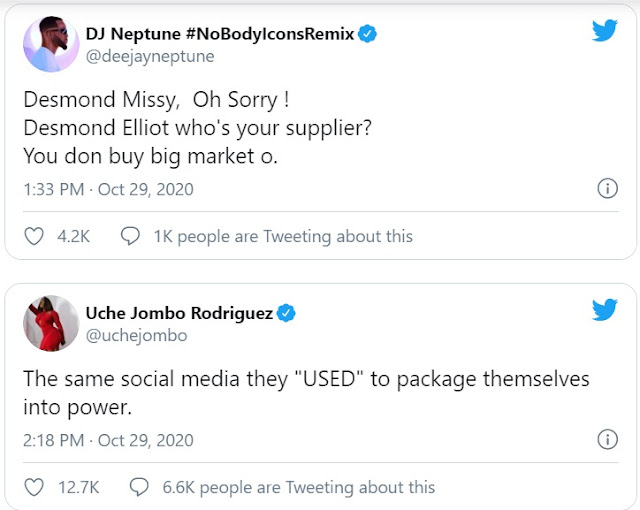The width and height of the screenshot is (640, 510).
Task: Open the @uchejombo handle link
Action: coord(143,336)
